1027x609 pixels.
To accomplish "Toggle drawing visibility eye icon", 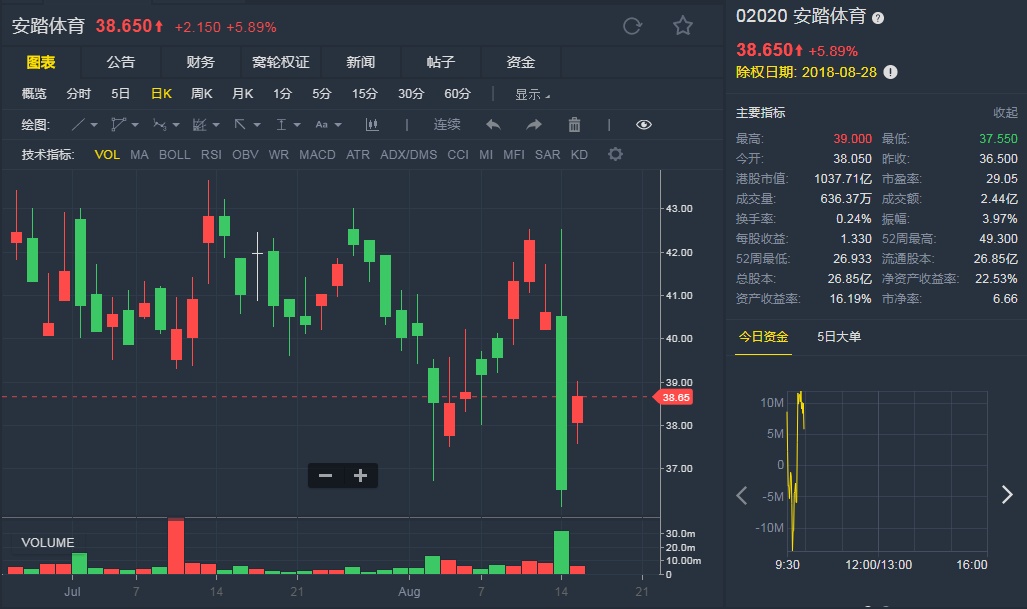I will point(644,124).
